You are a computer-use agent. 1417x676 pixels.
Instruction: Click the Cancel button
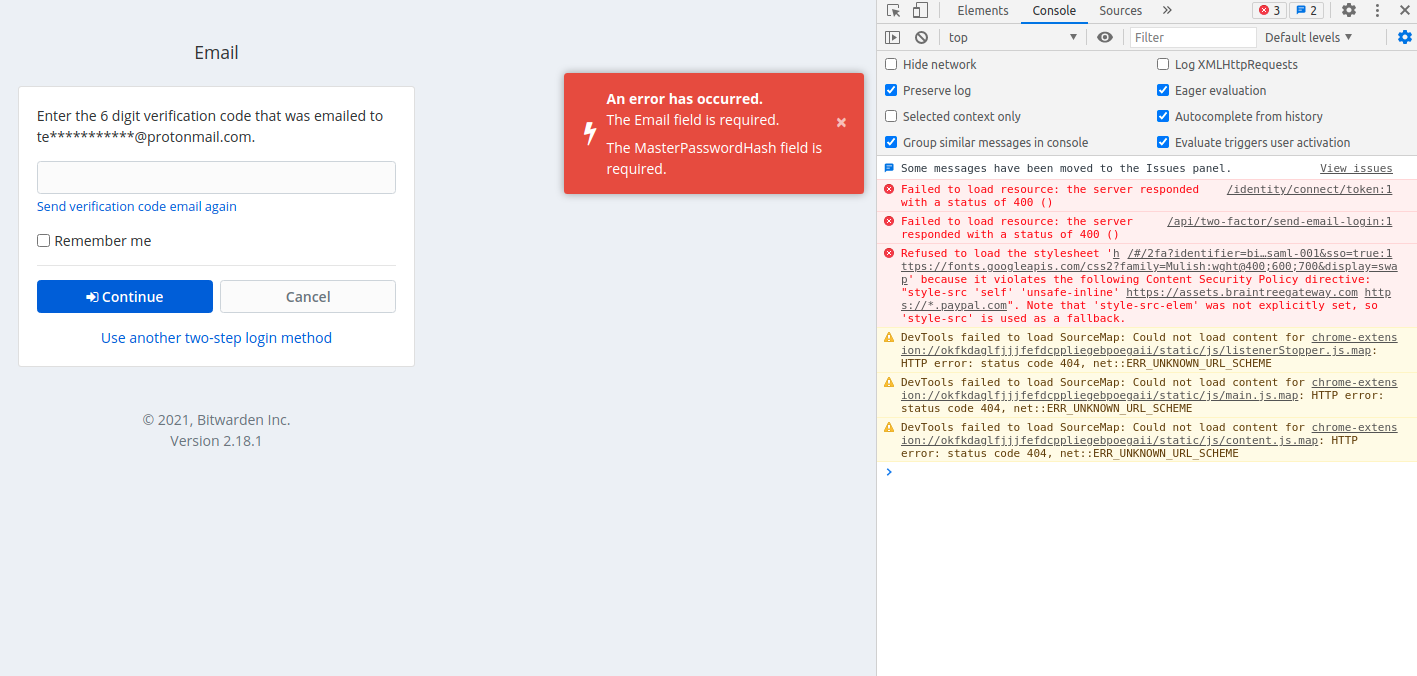pyautogui.click(x=308, y=297)
